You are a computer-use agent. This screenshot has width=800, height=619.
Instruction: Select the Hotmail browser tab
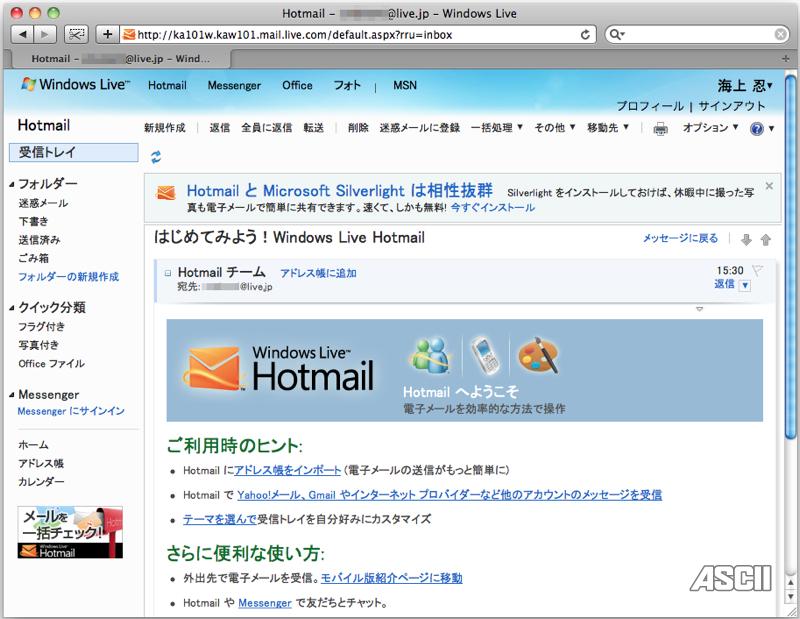click(x=120, y=59)
